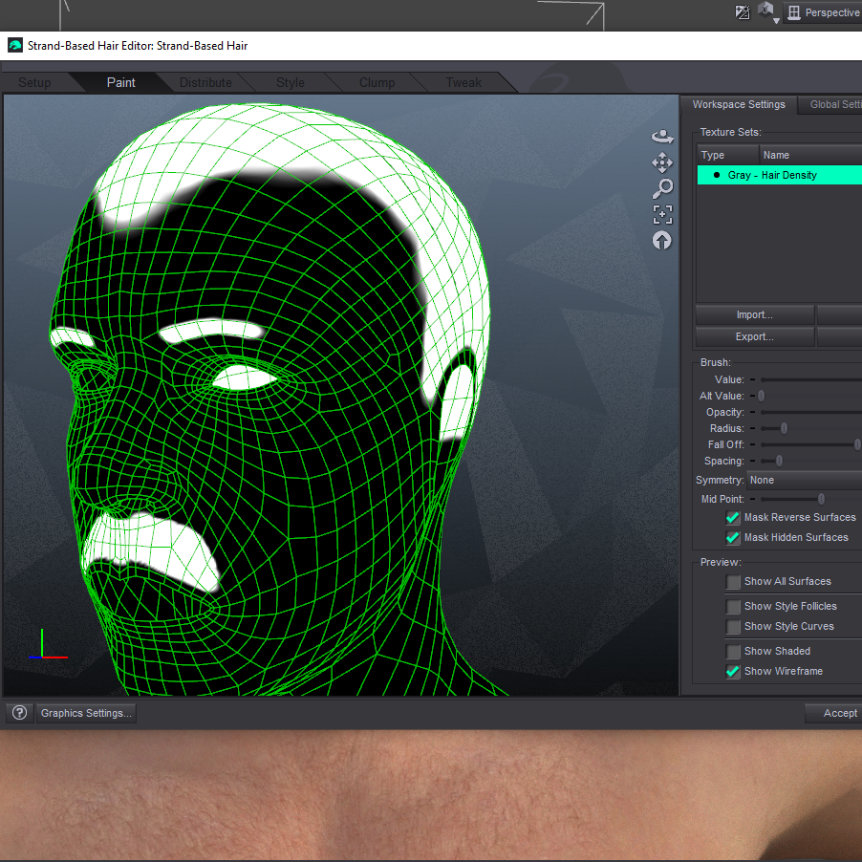
Task: Select the zoom magnifier view icon
Action: point(662,189)
